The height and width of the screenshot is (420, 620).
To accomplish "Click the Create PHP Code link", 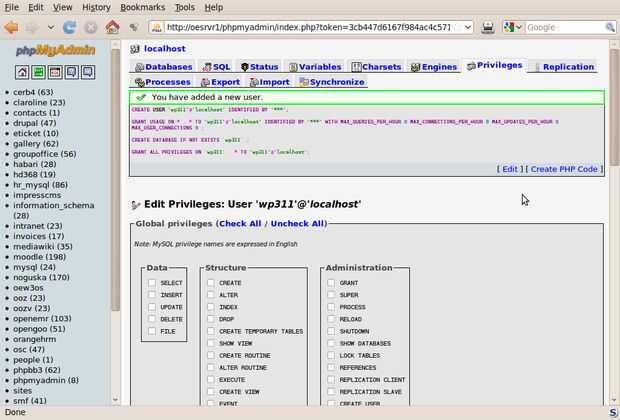I will 564,169.
